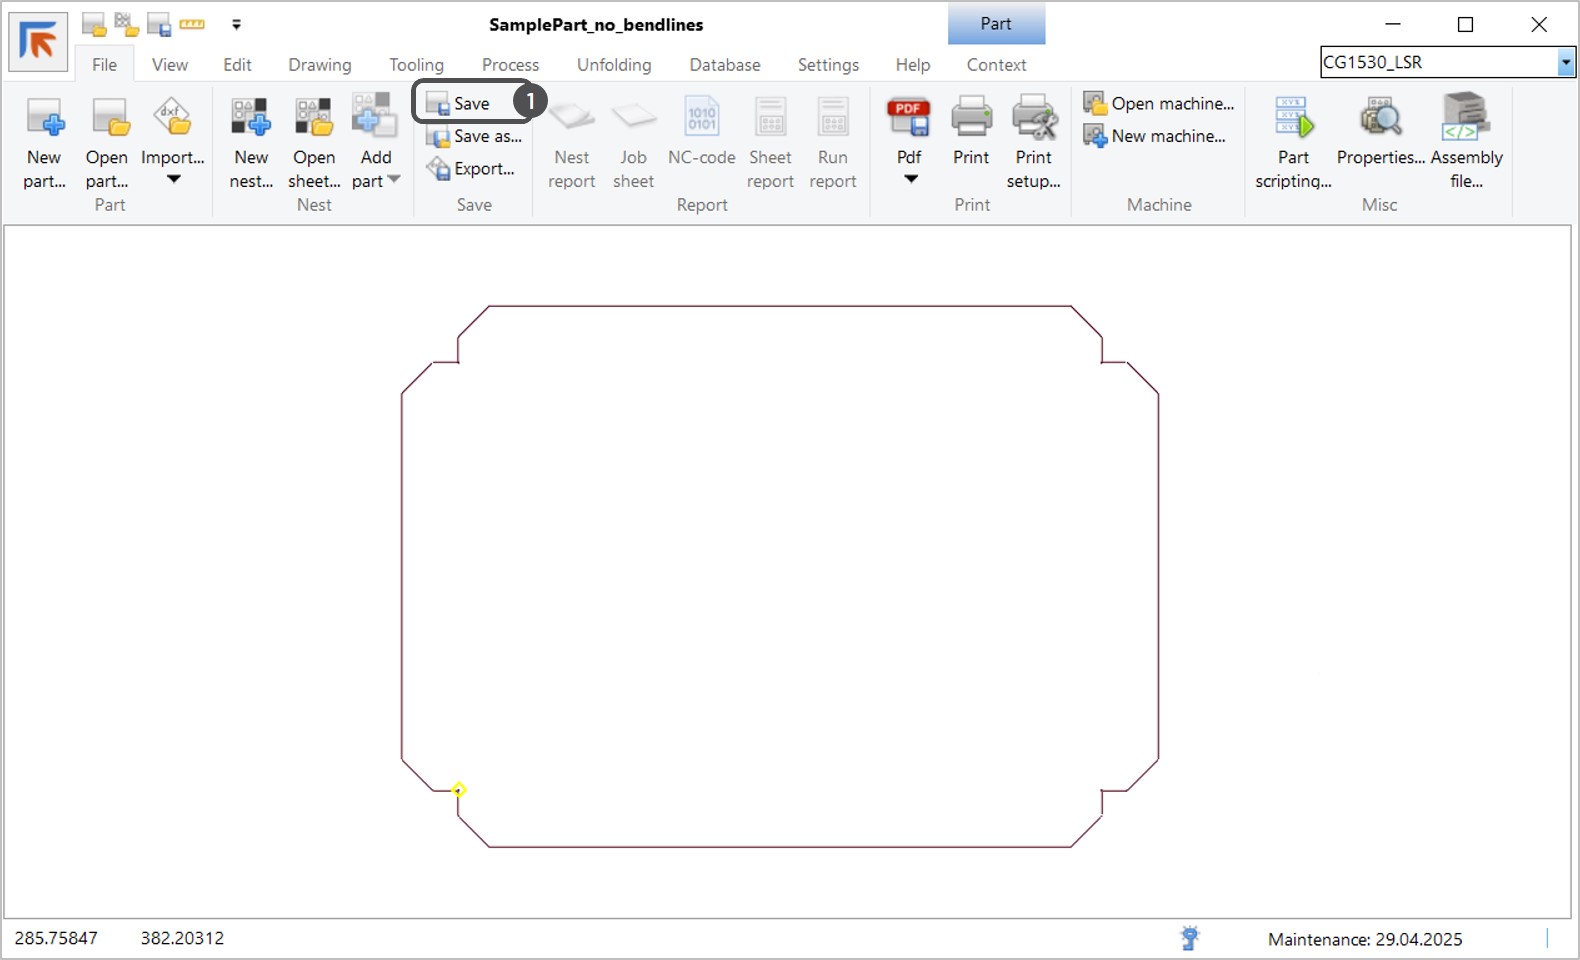This screenshot has width=1580, height=960.
Task: Click the New part icon
Action: [44, 120]
